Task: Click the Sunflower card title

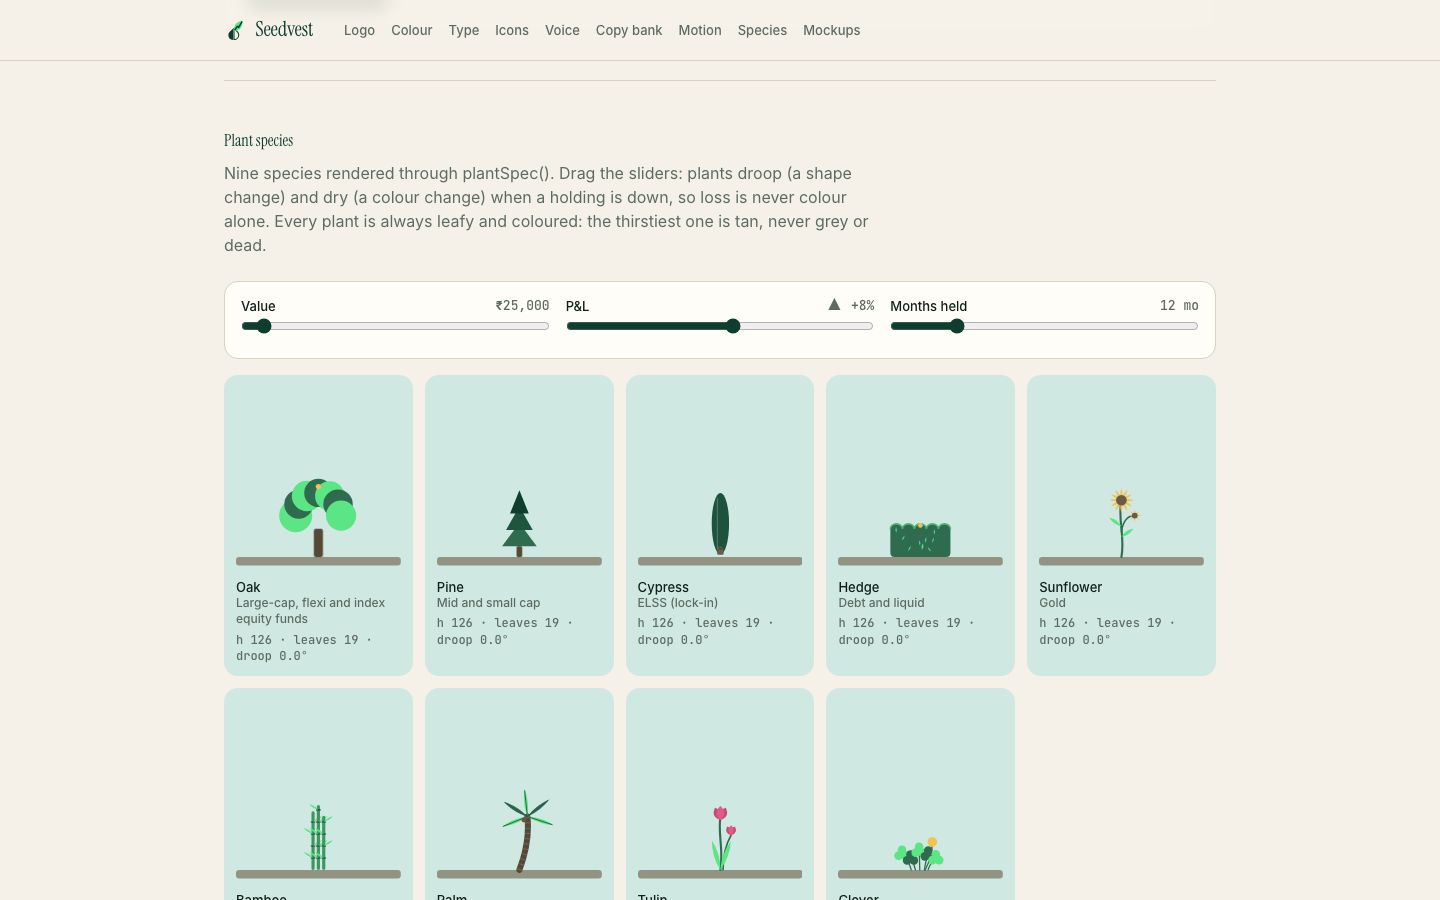Action: [1071, 587]
